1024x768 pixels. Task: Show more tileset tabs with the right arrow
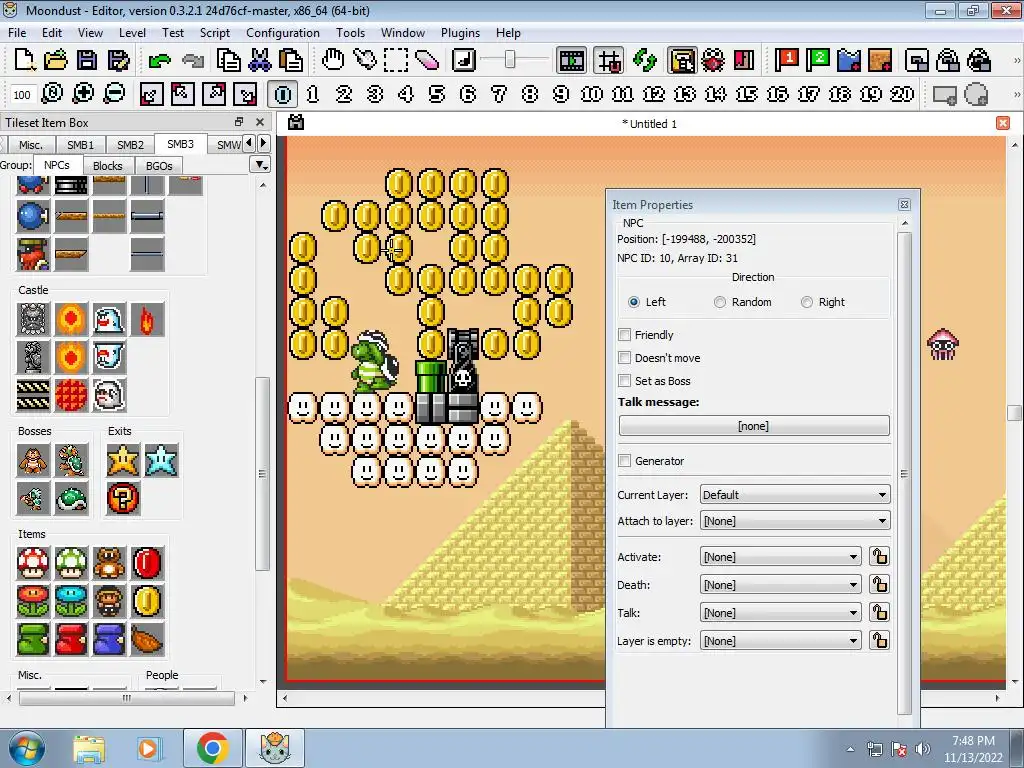tap(263, 143)
